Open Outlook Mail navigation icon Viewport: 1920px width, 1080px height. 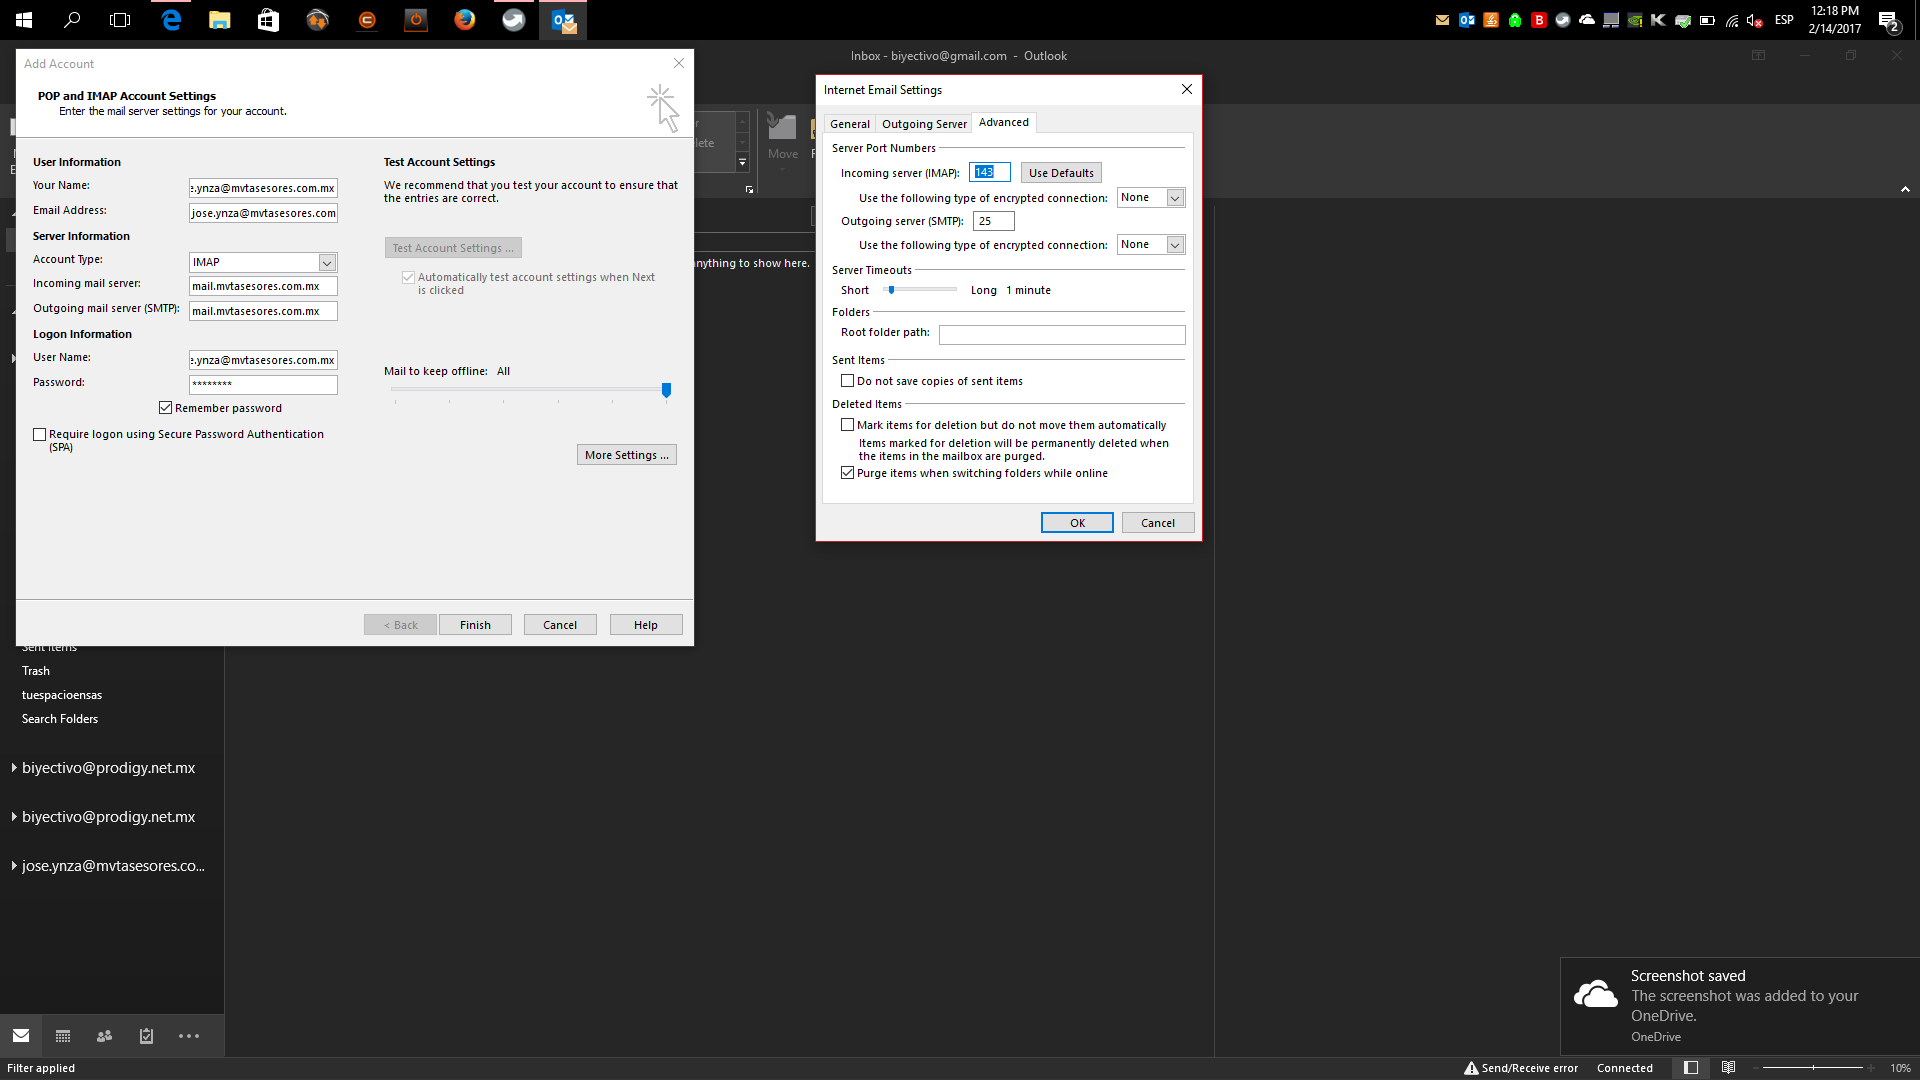(x=21, y=1036)
